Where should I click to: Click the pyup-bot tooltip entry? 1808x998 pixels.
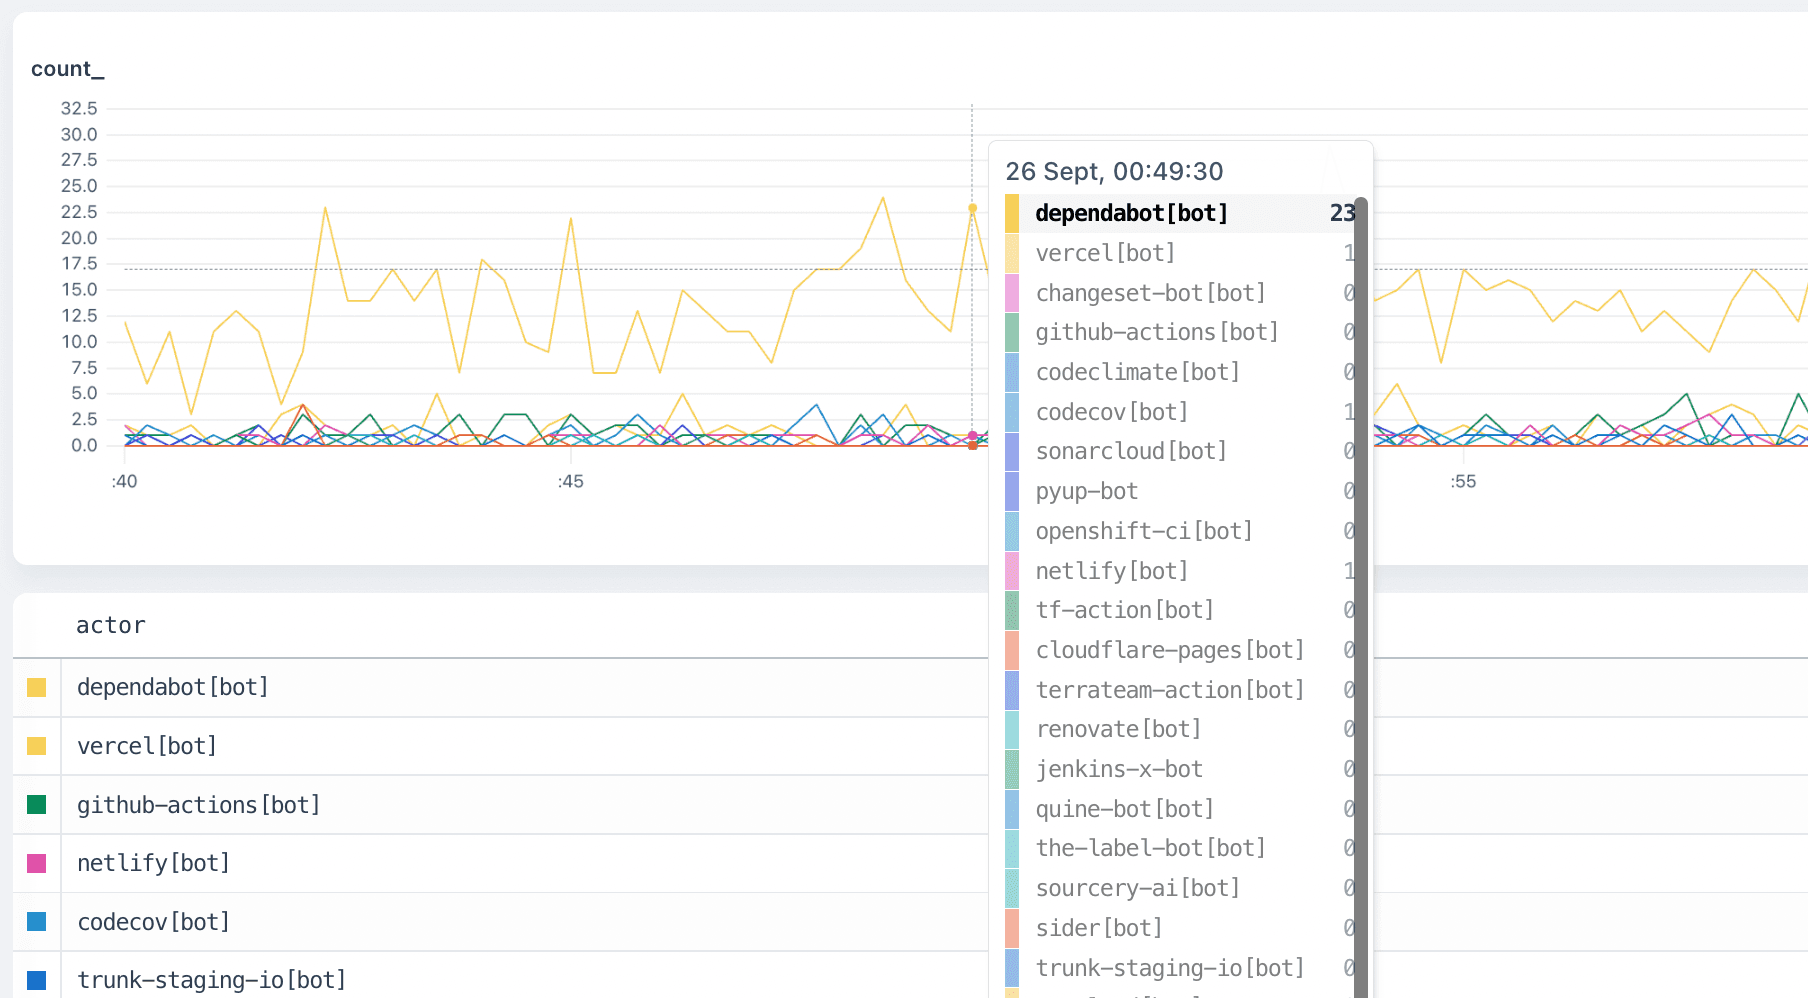pos(1087,491)
